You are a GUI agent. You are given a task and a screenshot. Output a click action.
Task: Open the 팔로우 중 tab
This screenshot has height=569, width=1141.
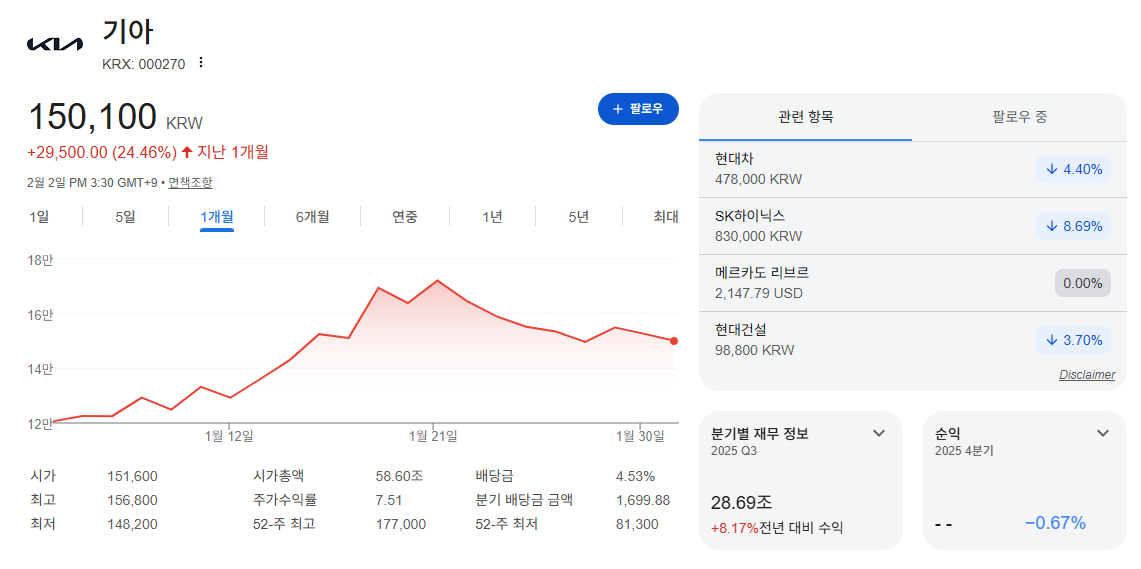1019,117
